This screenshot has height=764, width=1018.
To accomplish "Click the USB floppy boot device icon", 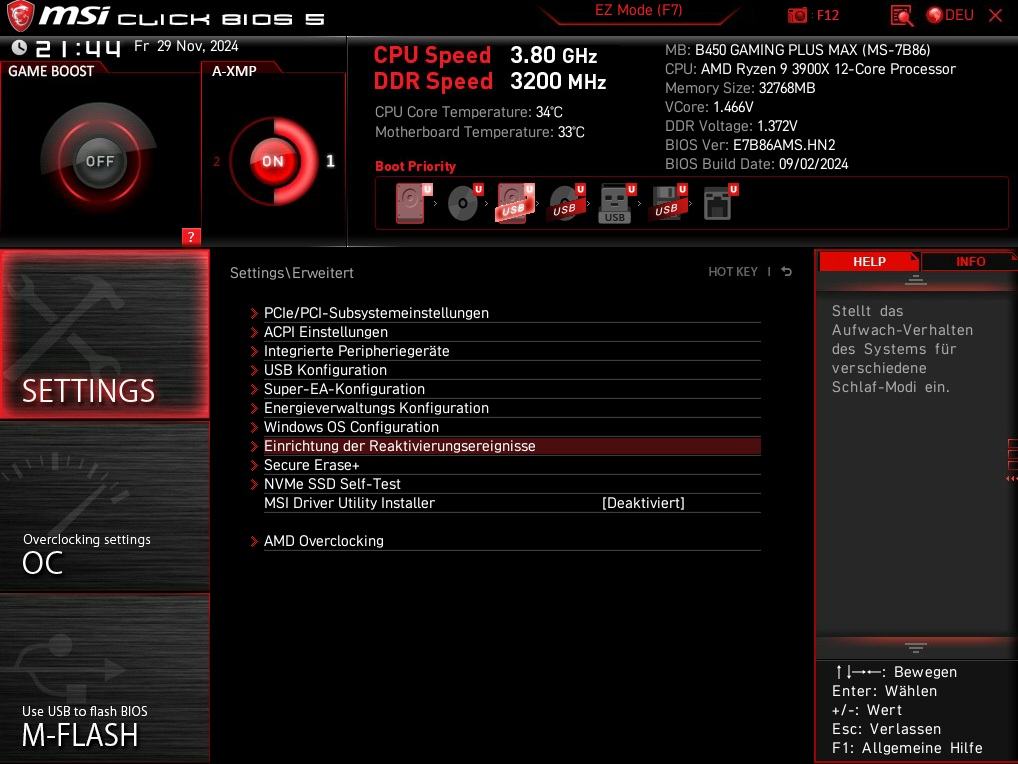I will pyautogui.click(x=668, y=203).
